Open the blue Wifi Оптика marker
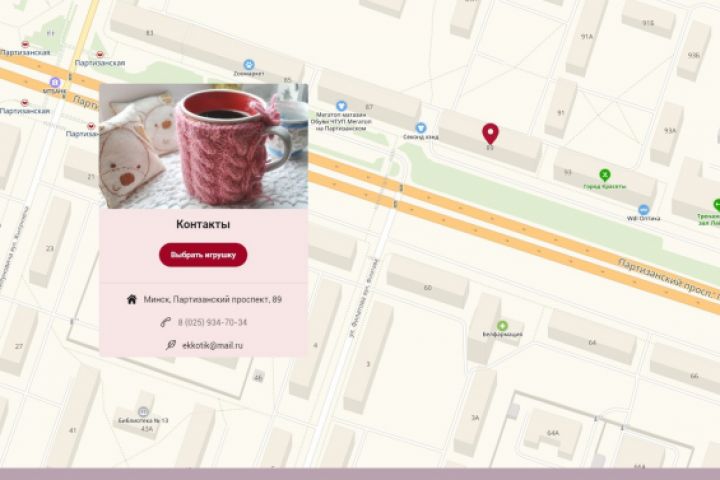Screen dimensions: 720x480 coord(644,210)
